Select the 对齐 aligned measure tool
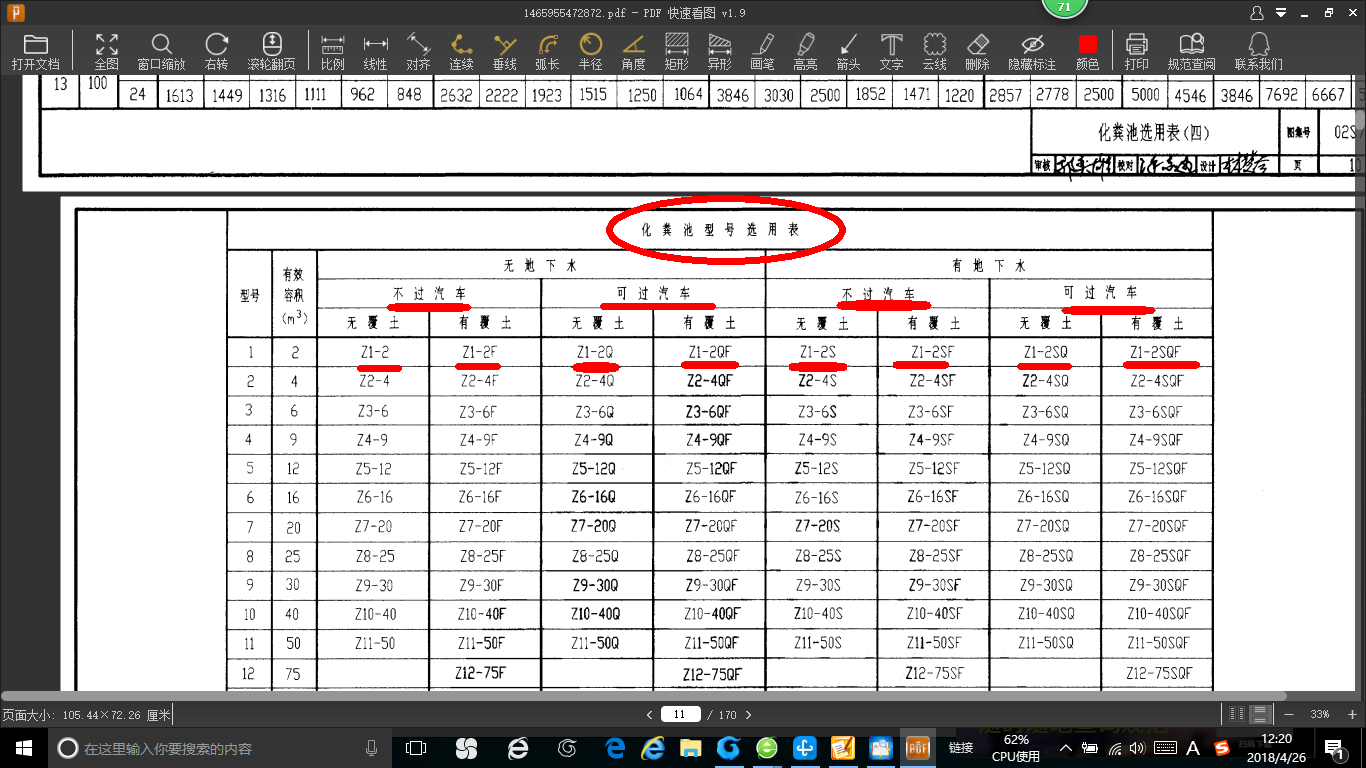Image resolution: width=1366 pixels, height=768 pixels. click(x=419, y=52)
